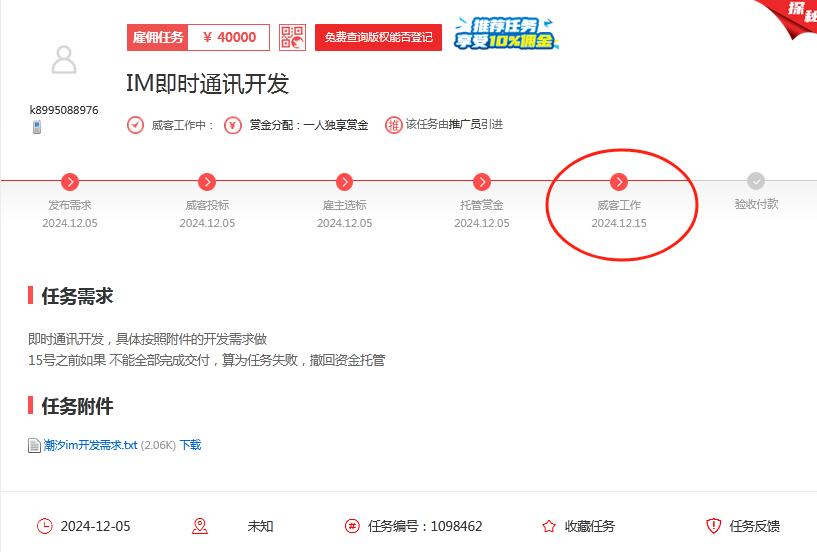Select the 威客工作 step marker

619,182
